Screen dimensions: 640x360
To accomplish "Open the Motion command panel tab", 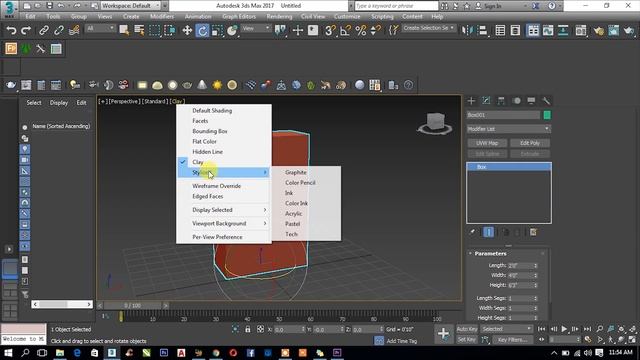I will click(516, 101).
